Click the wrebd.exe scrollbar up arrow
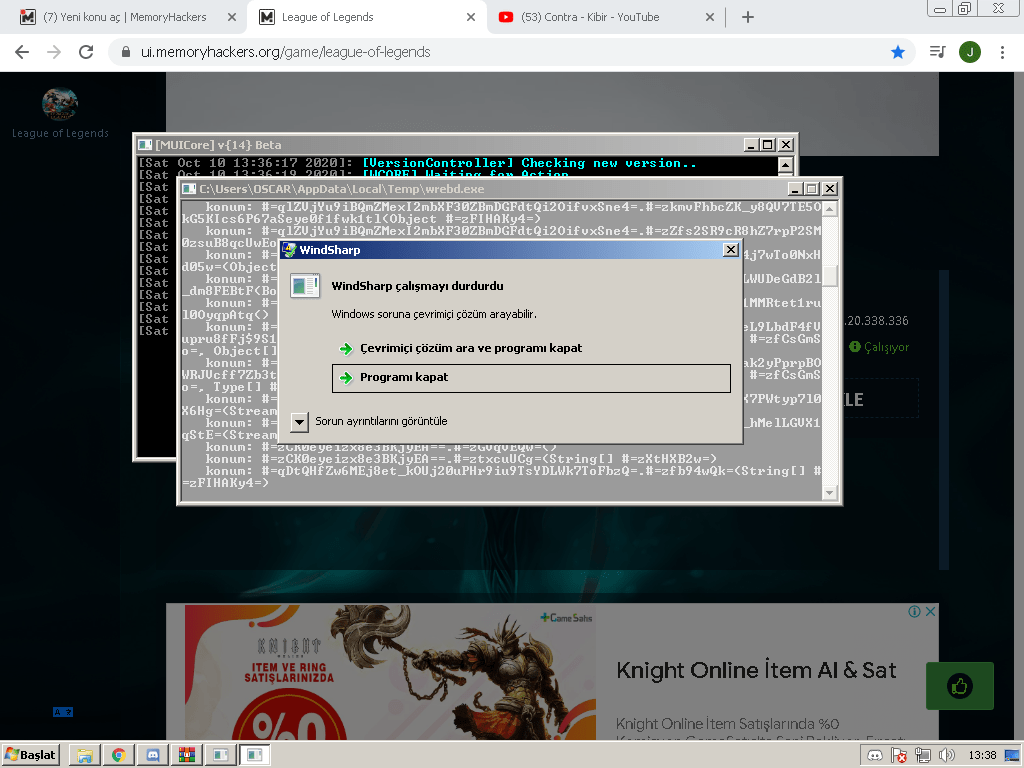 (x=829, y=208)
